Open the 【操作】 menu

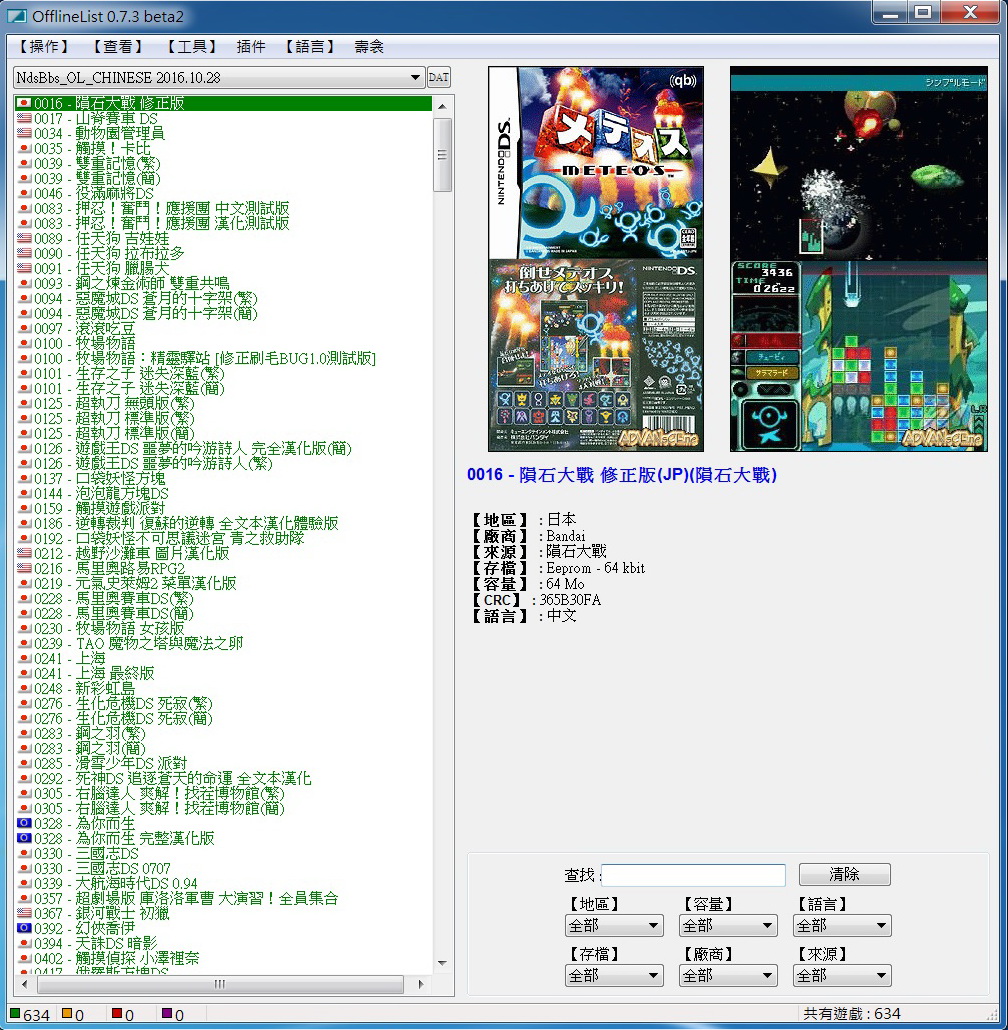click(x=43, y=47)
